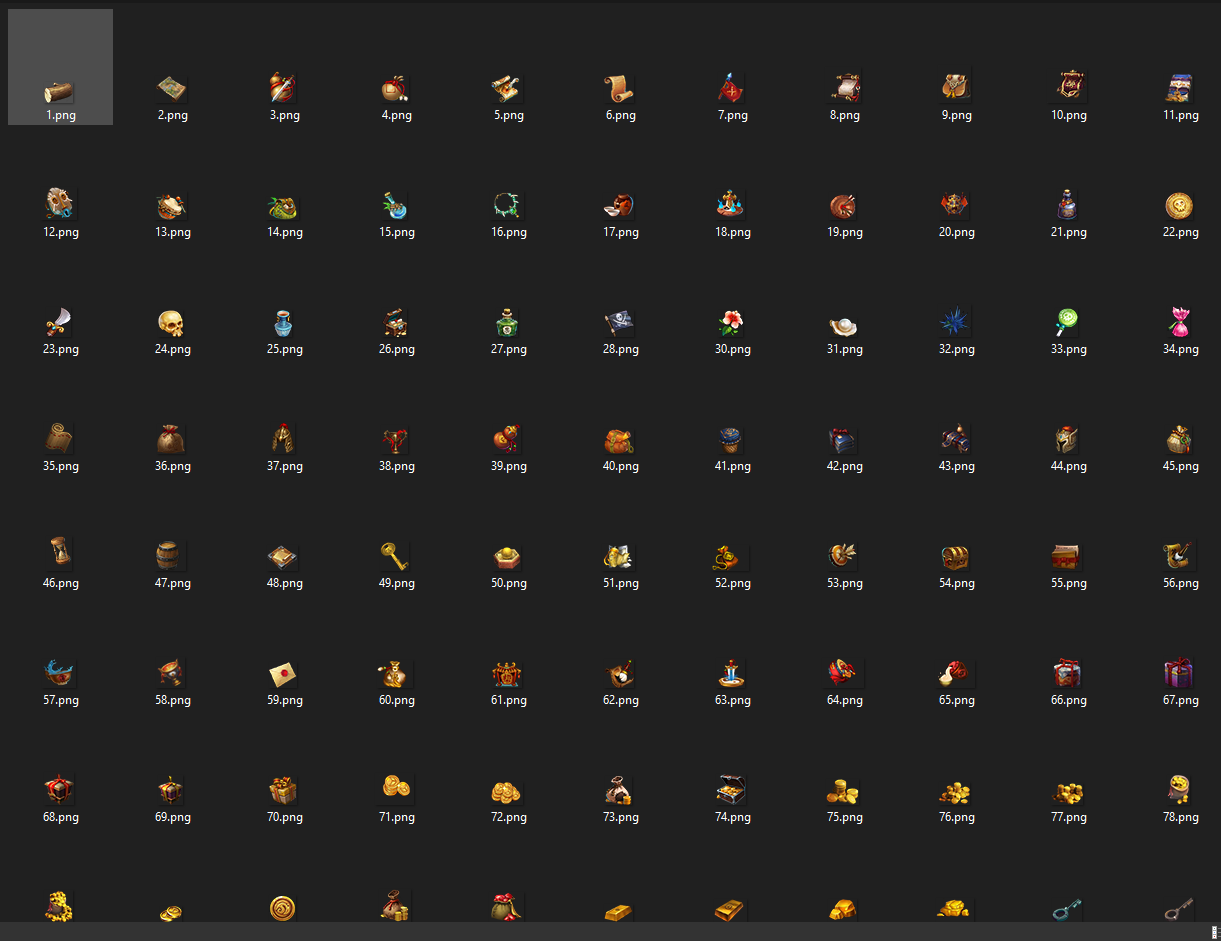Open the treasure chest icon for 54.png
1221x941 pixels.
pos(956,557)
